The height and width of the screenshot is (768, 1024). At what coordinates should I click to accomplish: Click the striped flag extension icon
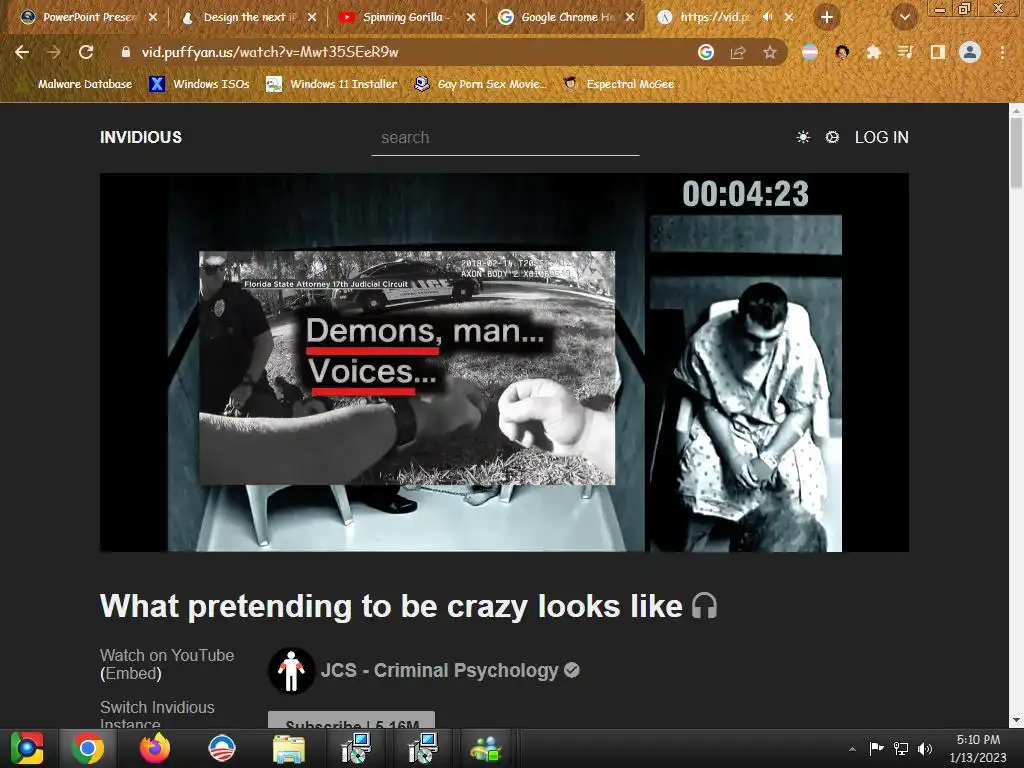810,52
